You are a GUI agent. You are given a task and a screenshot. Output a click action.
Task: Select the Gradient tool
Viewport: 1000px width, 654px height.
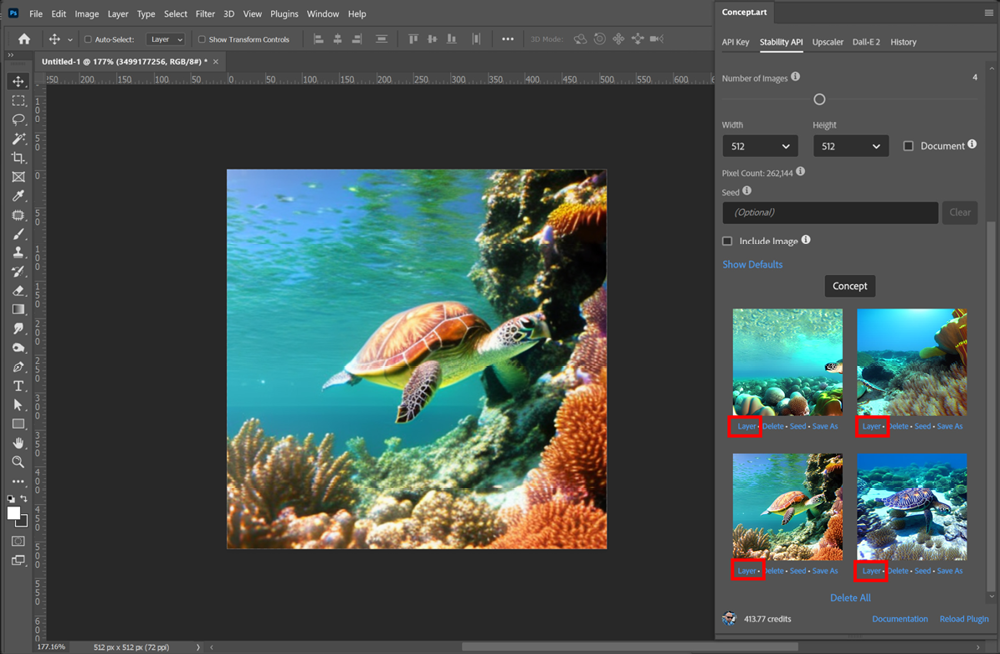point(18,309)
